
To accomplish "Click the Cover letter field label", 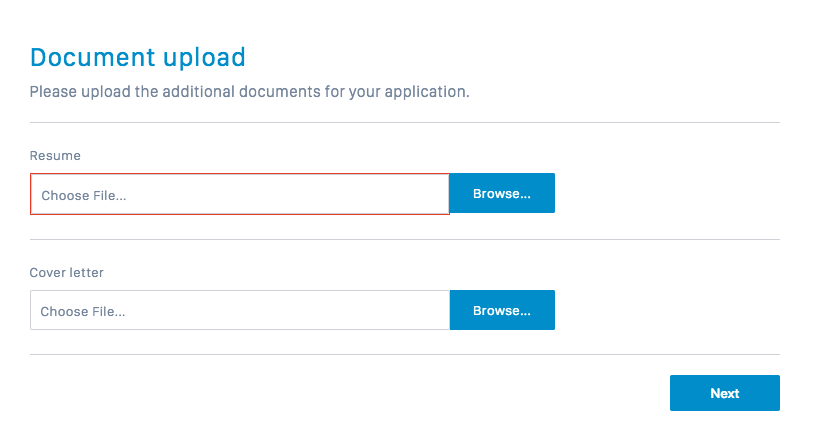I will coord(67,272).
